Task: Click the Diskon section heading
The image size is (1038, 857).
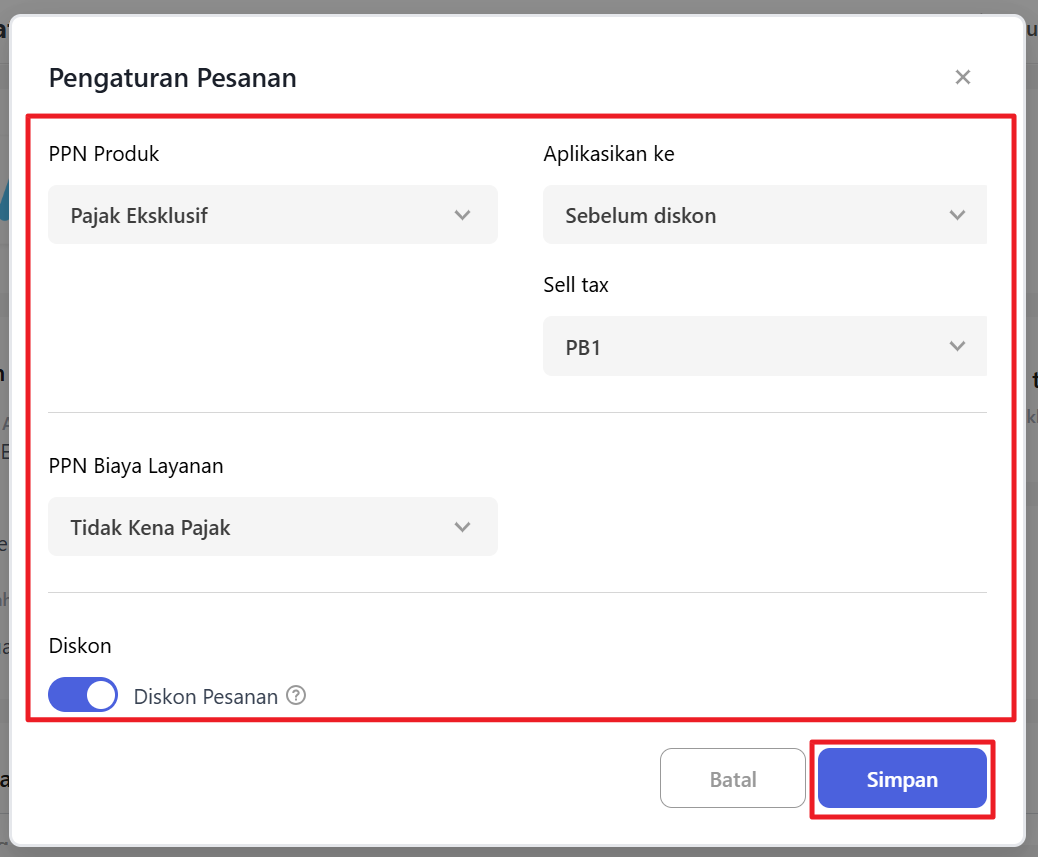Action: 80,646
